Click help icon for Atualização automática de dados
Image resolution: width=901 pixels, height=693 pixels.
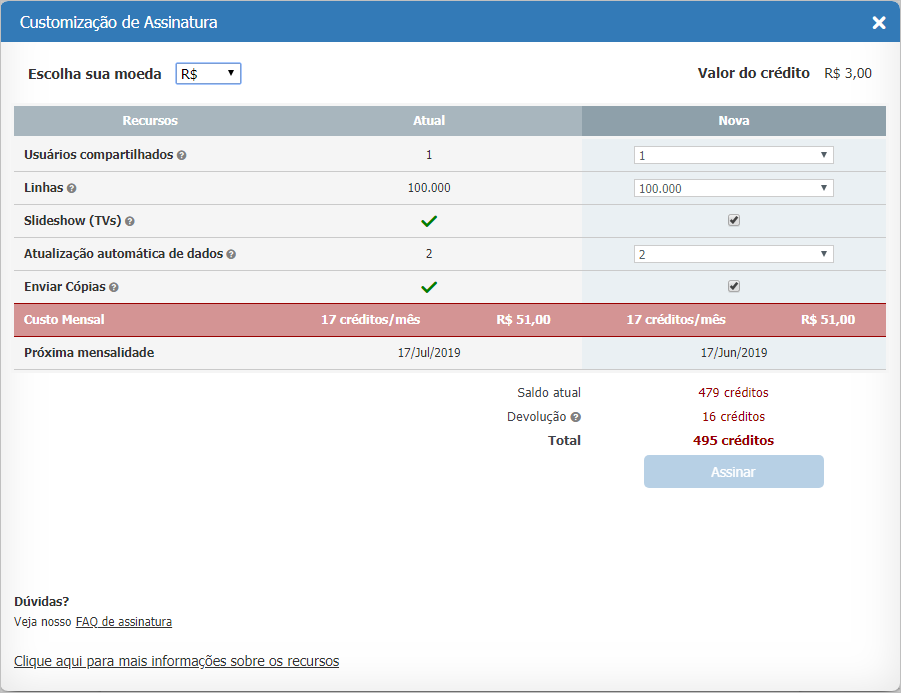pyautogui.click(x=233, y=254)
